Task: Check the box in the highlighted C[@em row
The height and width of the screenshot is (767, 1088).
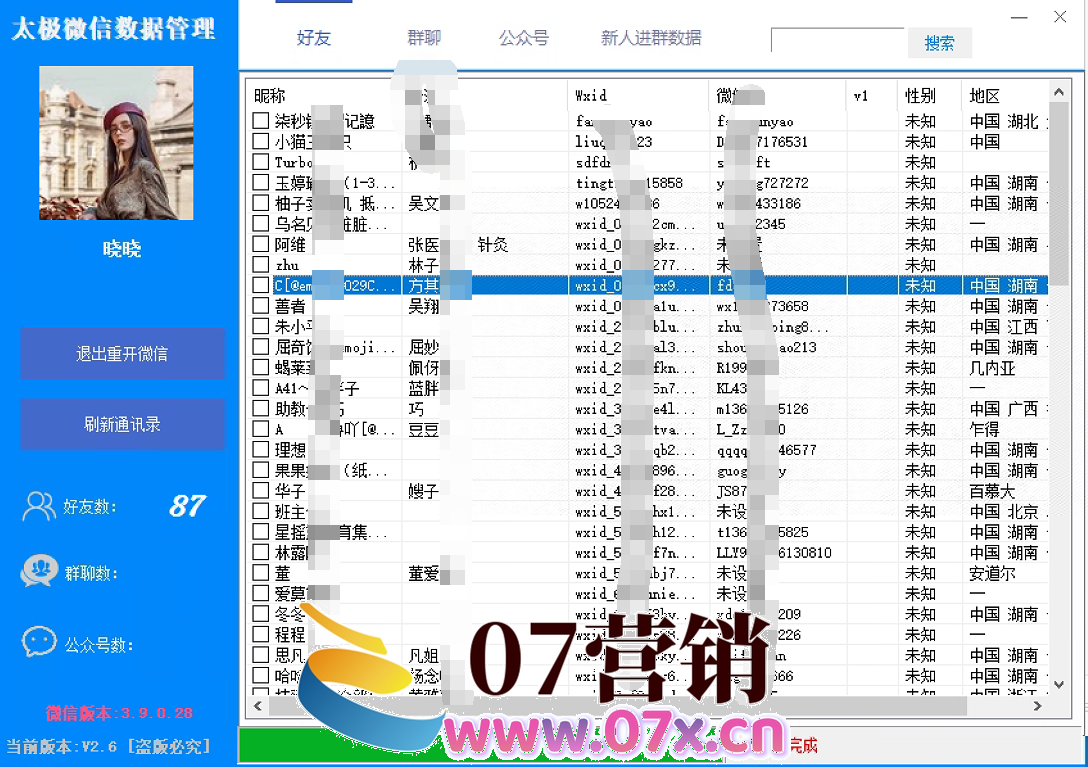Action: tap(260, 285)
